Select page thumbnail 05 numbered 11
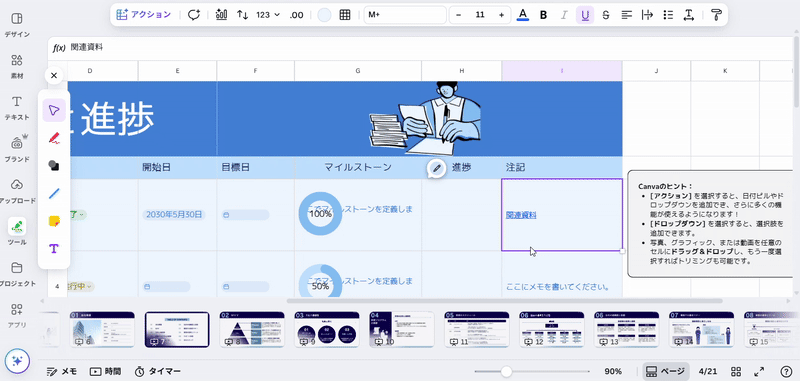The width and height of the screenshot is (800, 381). click(477, 329)
